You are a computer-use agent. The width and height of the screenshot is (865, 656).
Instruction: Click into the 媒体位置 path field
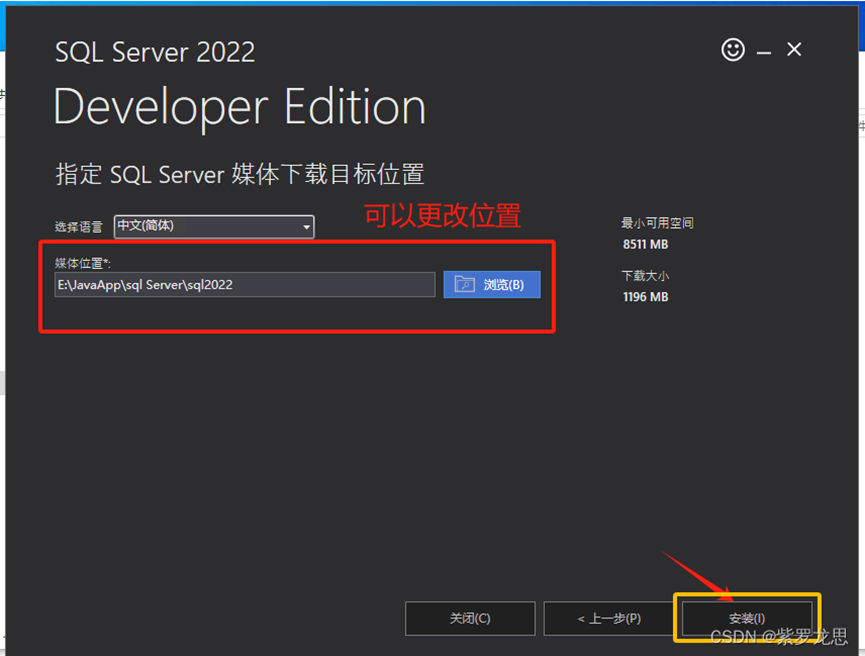click(x=244, y=285)
